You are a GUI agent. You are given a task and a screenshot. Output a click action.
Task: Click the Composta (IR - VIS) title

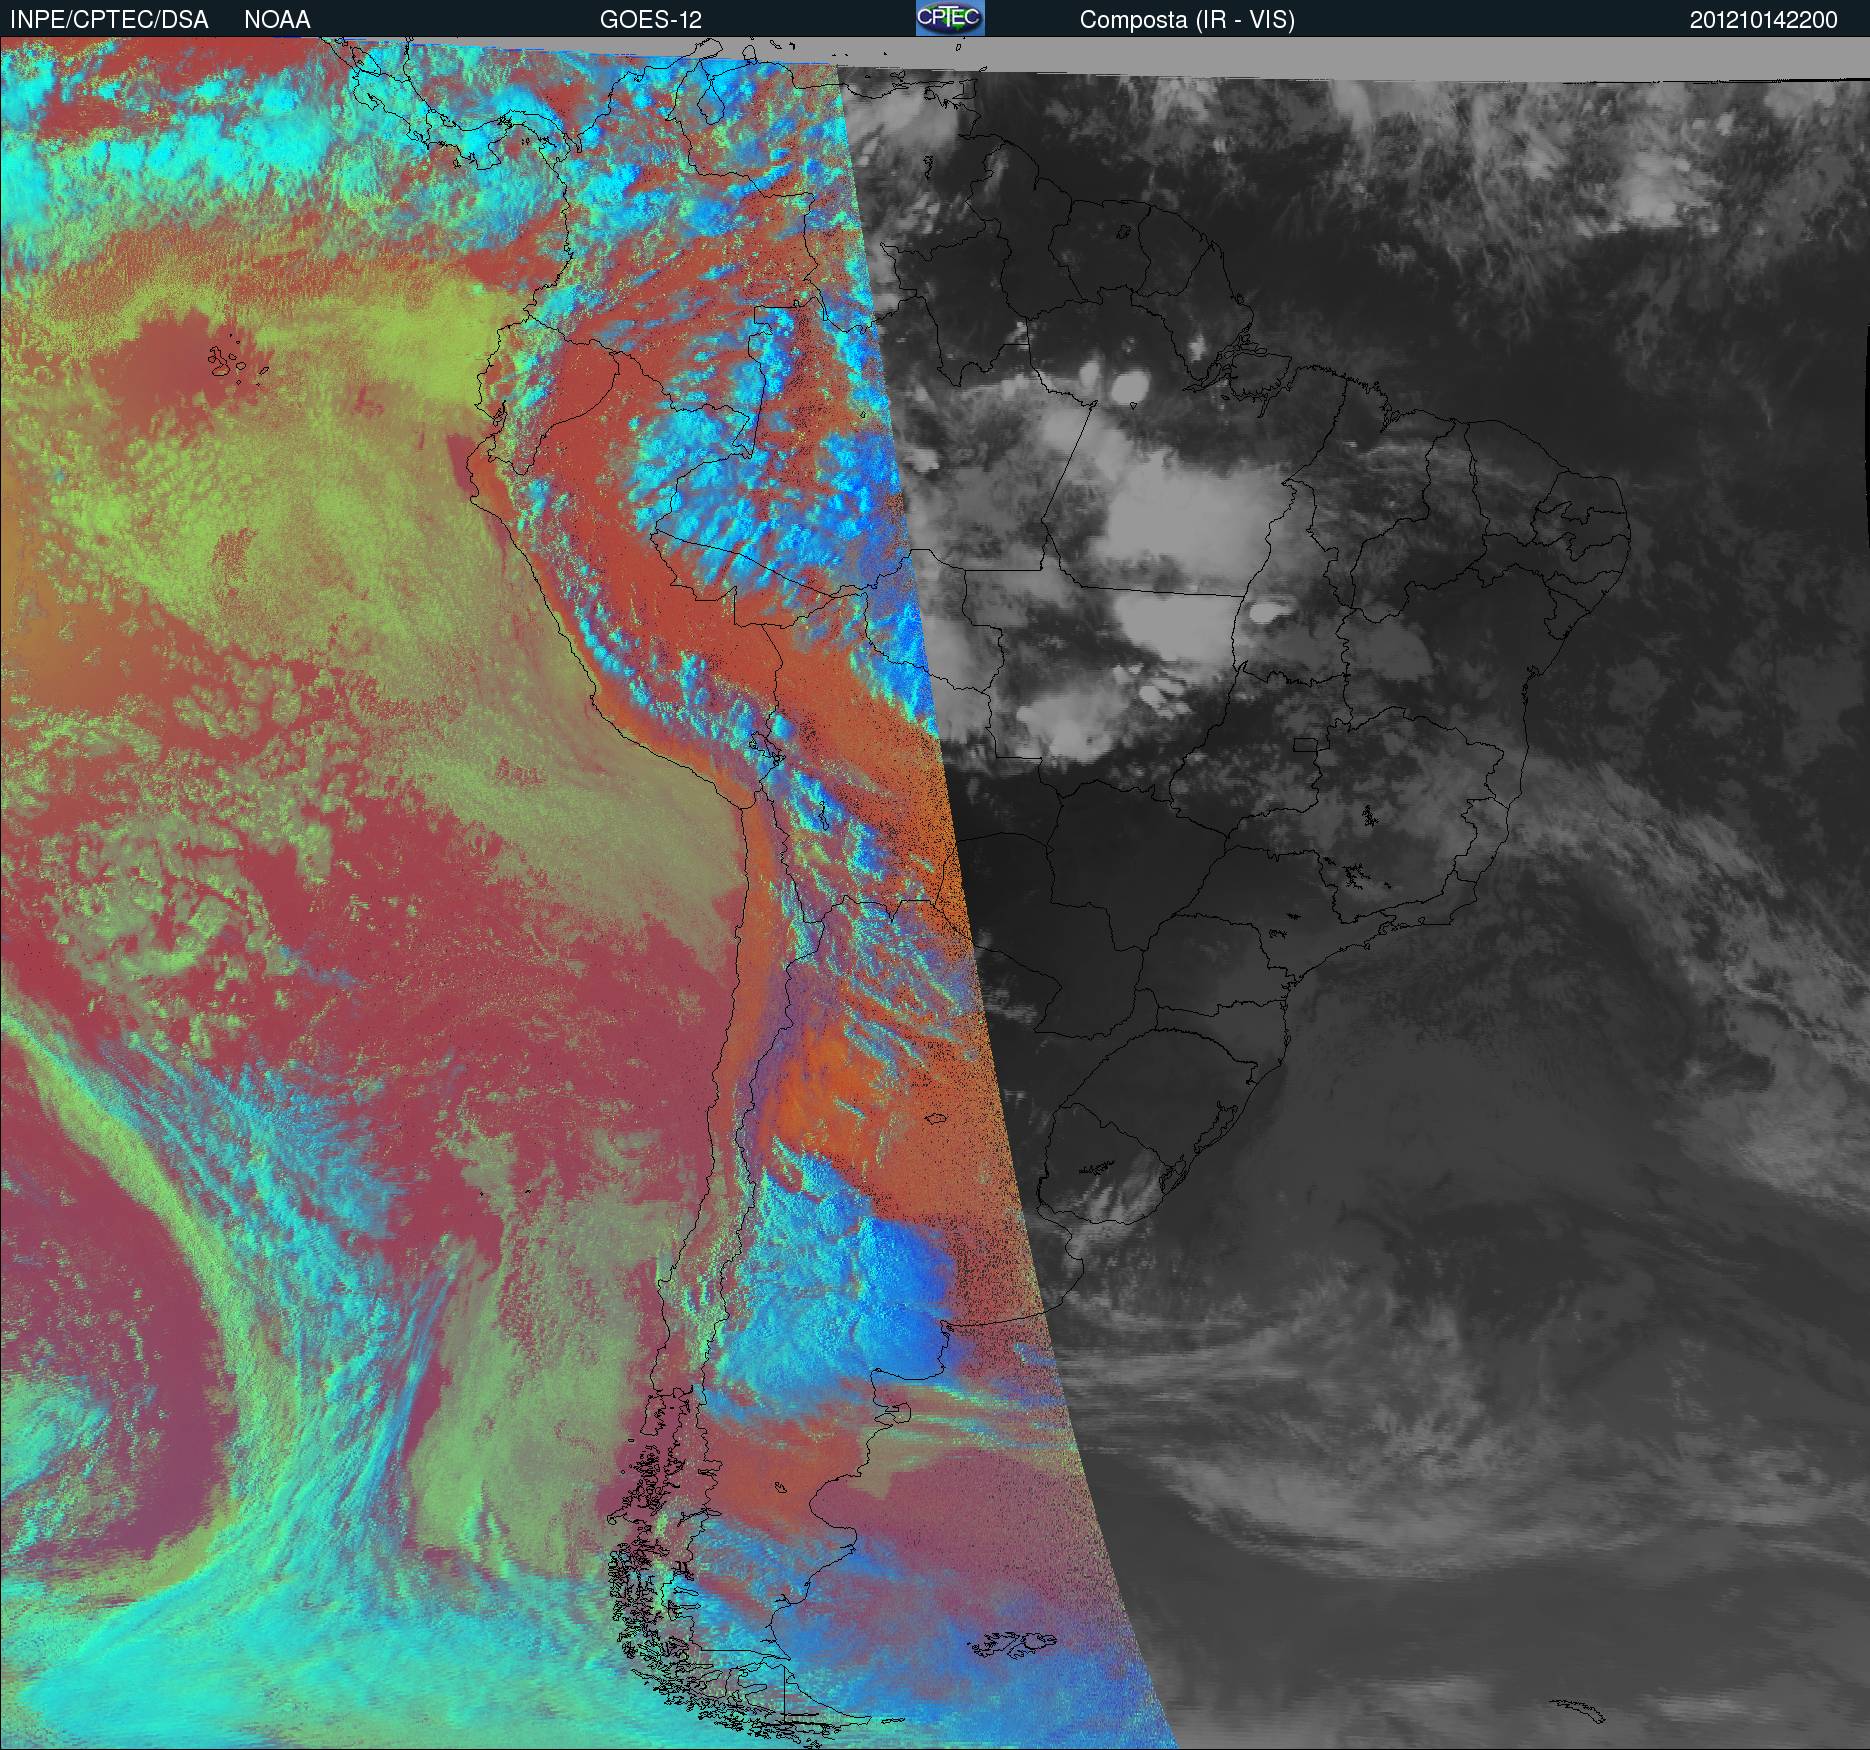pyautogui.click(x=1187, y=20)
